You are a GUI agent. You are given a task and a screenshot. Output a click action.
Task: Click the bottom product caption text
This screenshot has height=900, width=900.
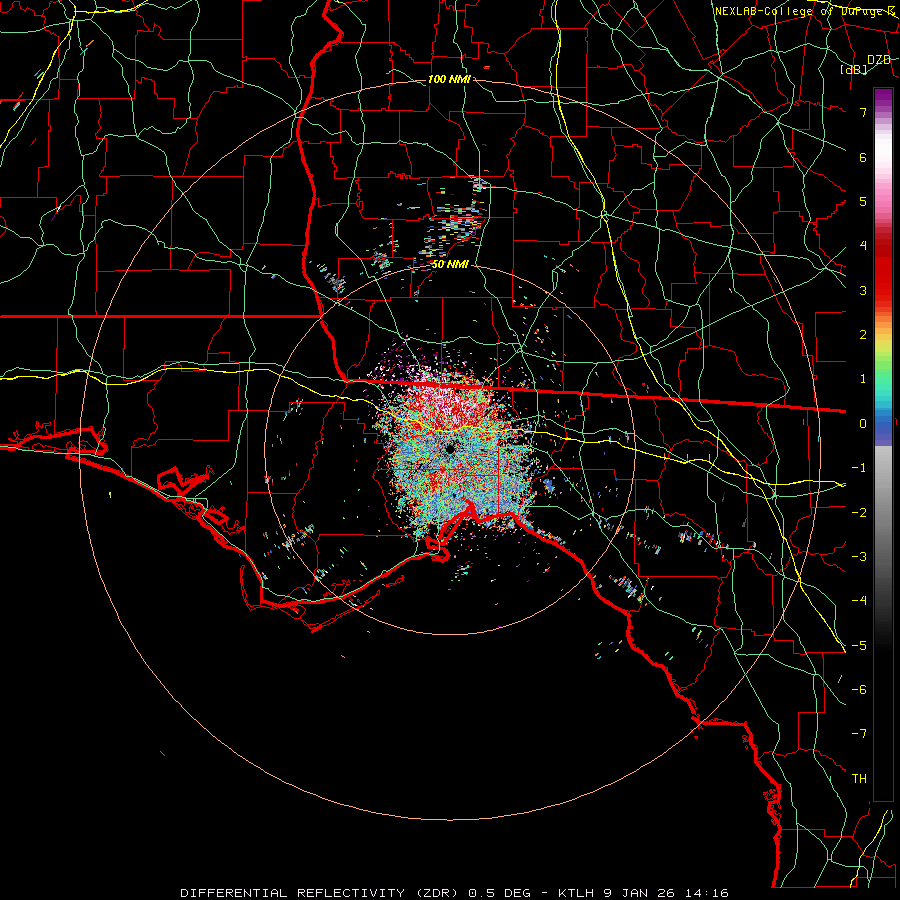[454, 893]
